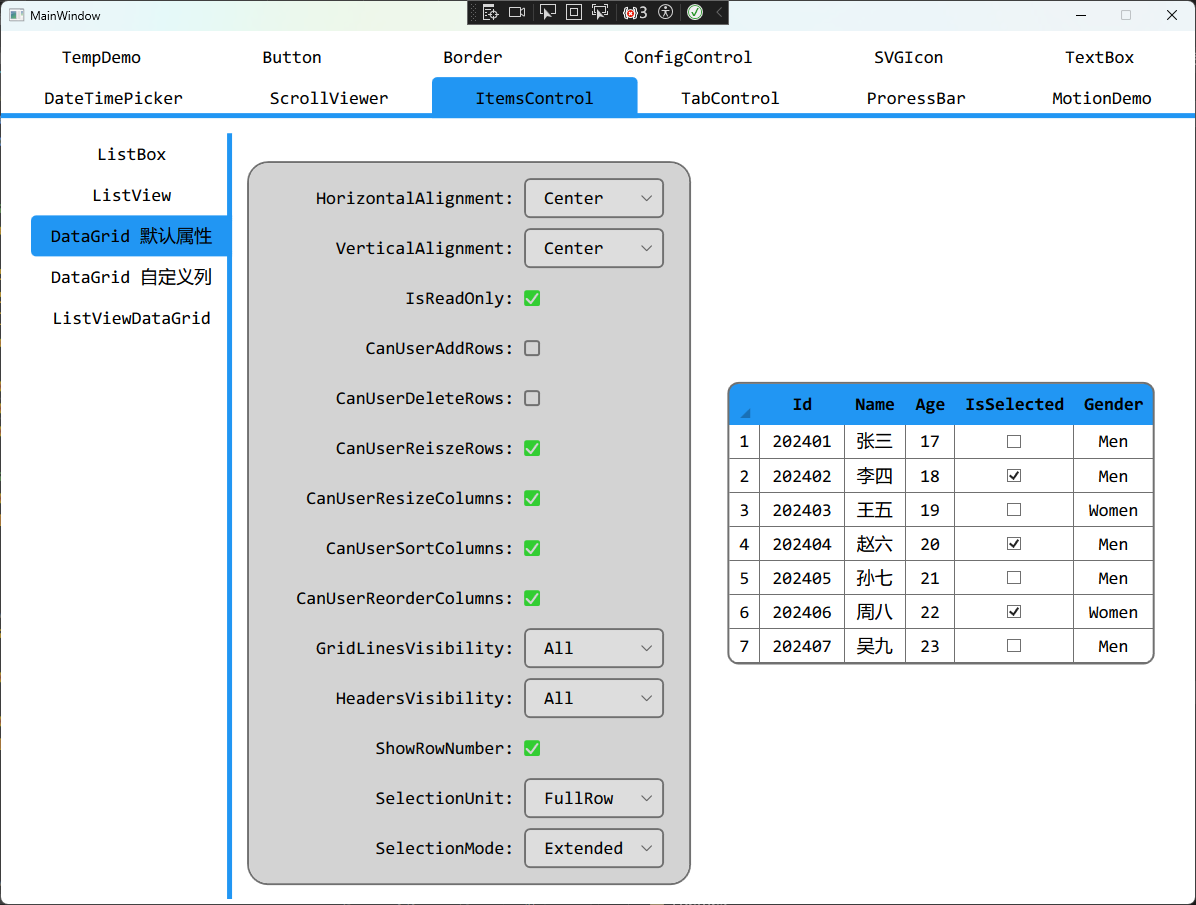Image resolution: width=1196 pixels, height=905 pixels.
Task: Click age cell 19
Action: point(930,510)
